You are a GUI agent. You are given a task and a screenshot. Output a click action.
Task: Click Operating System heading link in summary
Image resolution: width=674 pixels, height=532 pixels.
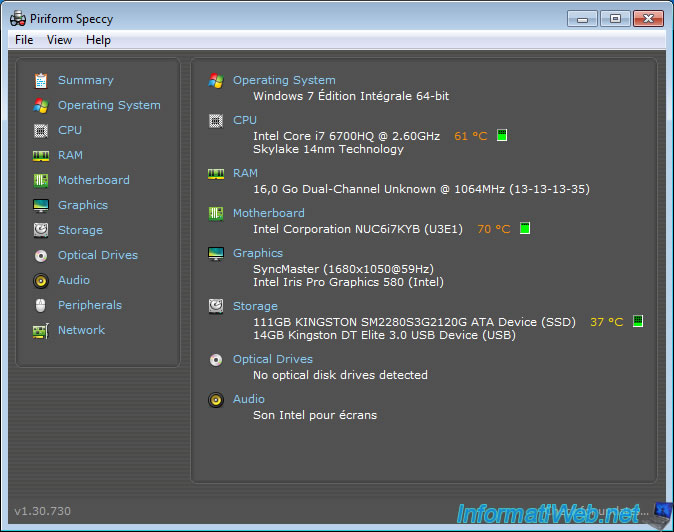click(284, 80)
